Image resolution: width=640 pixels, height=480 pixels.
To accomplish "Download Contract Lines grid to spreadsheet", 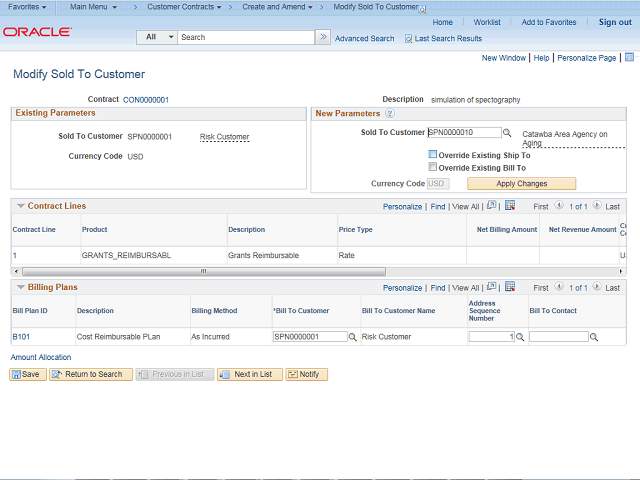I will 510,205.
